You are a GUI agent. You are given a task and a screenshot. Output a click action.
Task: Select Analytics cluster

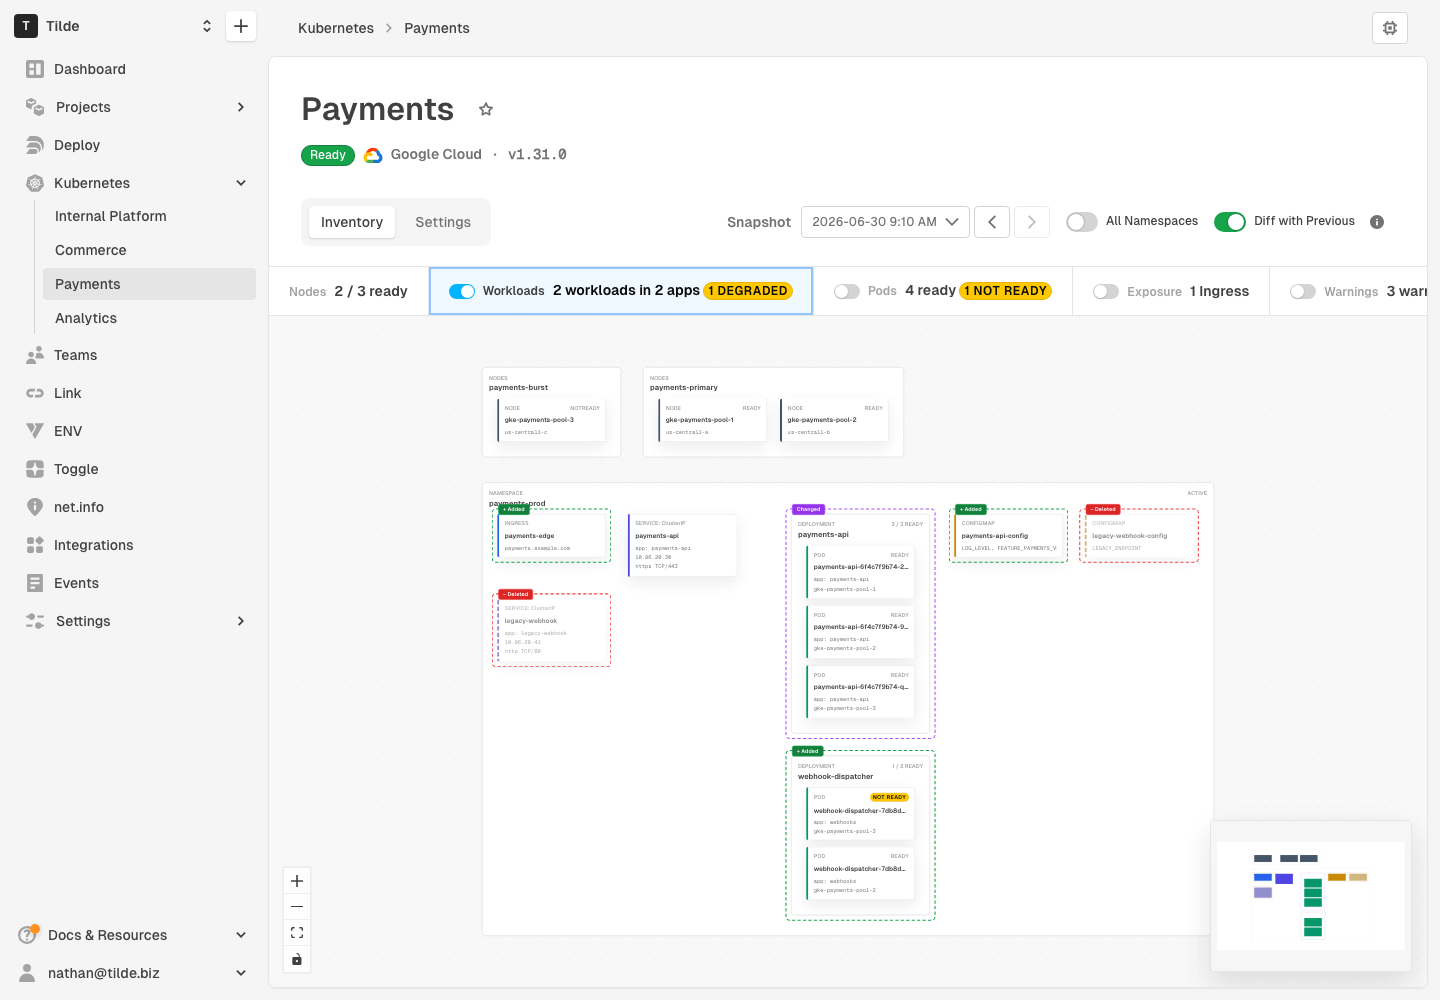coord(149,318)
